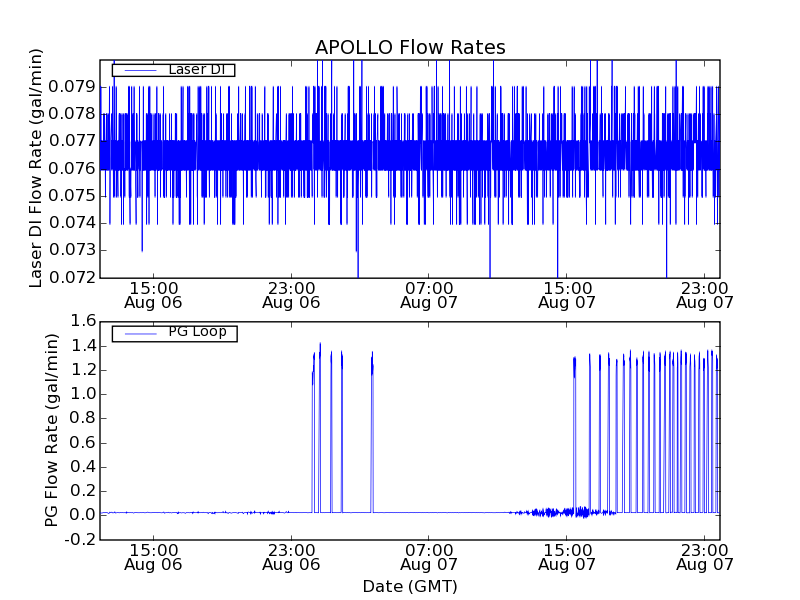
Task: Click '15:00 Aug 07' under the PG Loop plot
Action: [x=567, y=558]
